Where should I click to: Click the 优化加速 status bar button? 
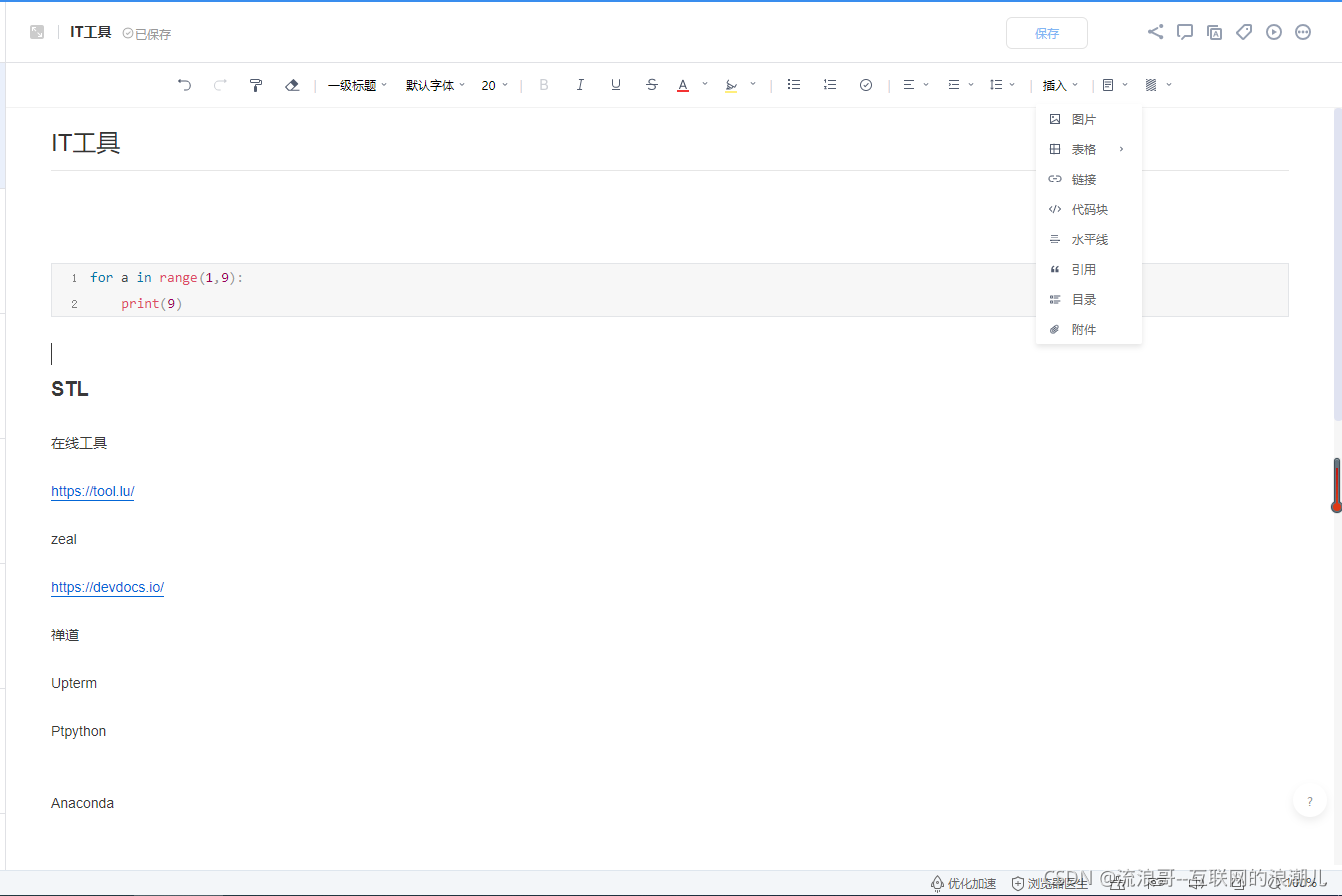[x=963, y=883]
